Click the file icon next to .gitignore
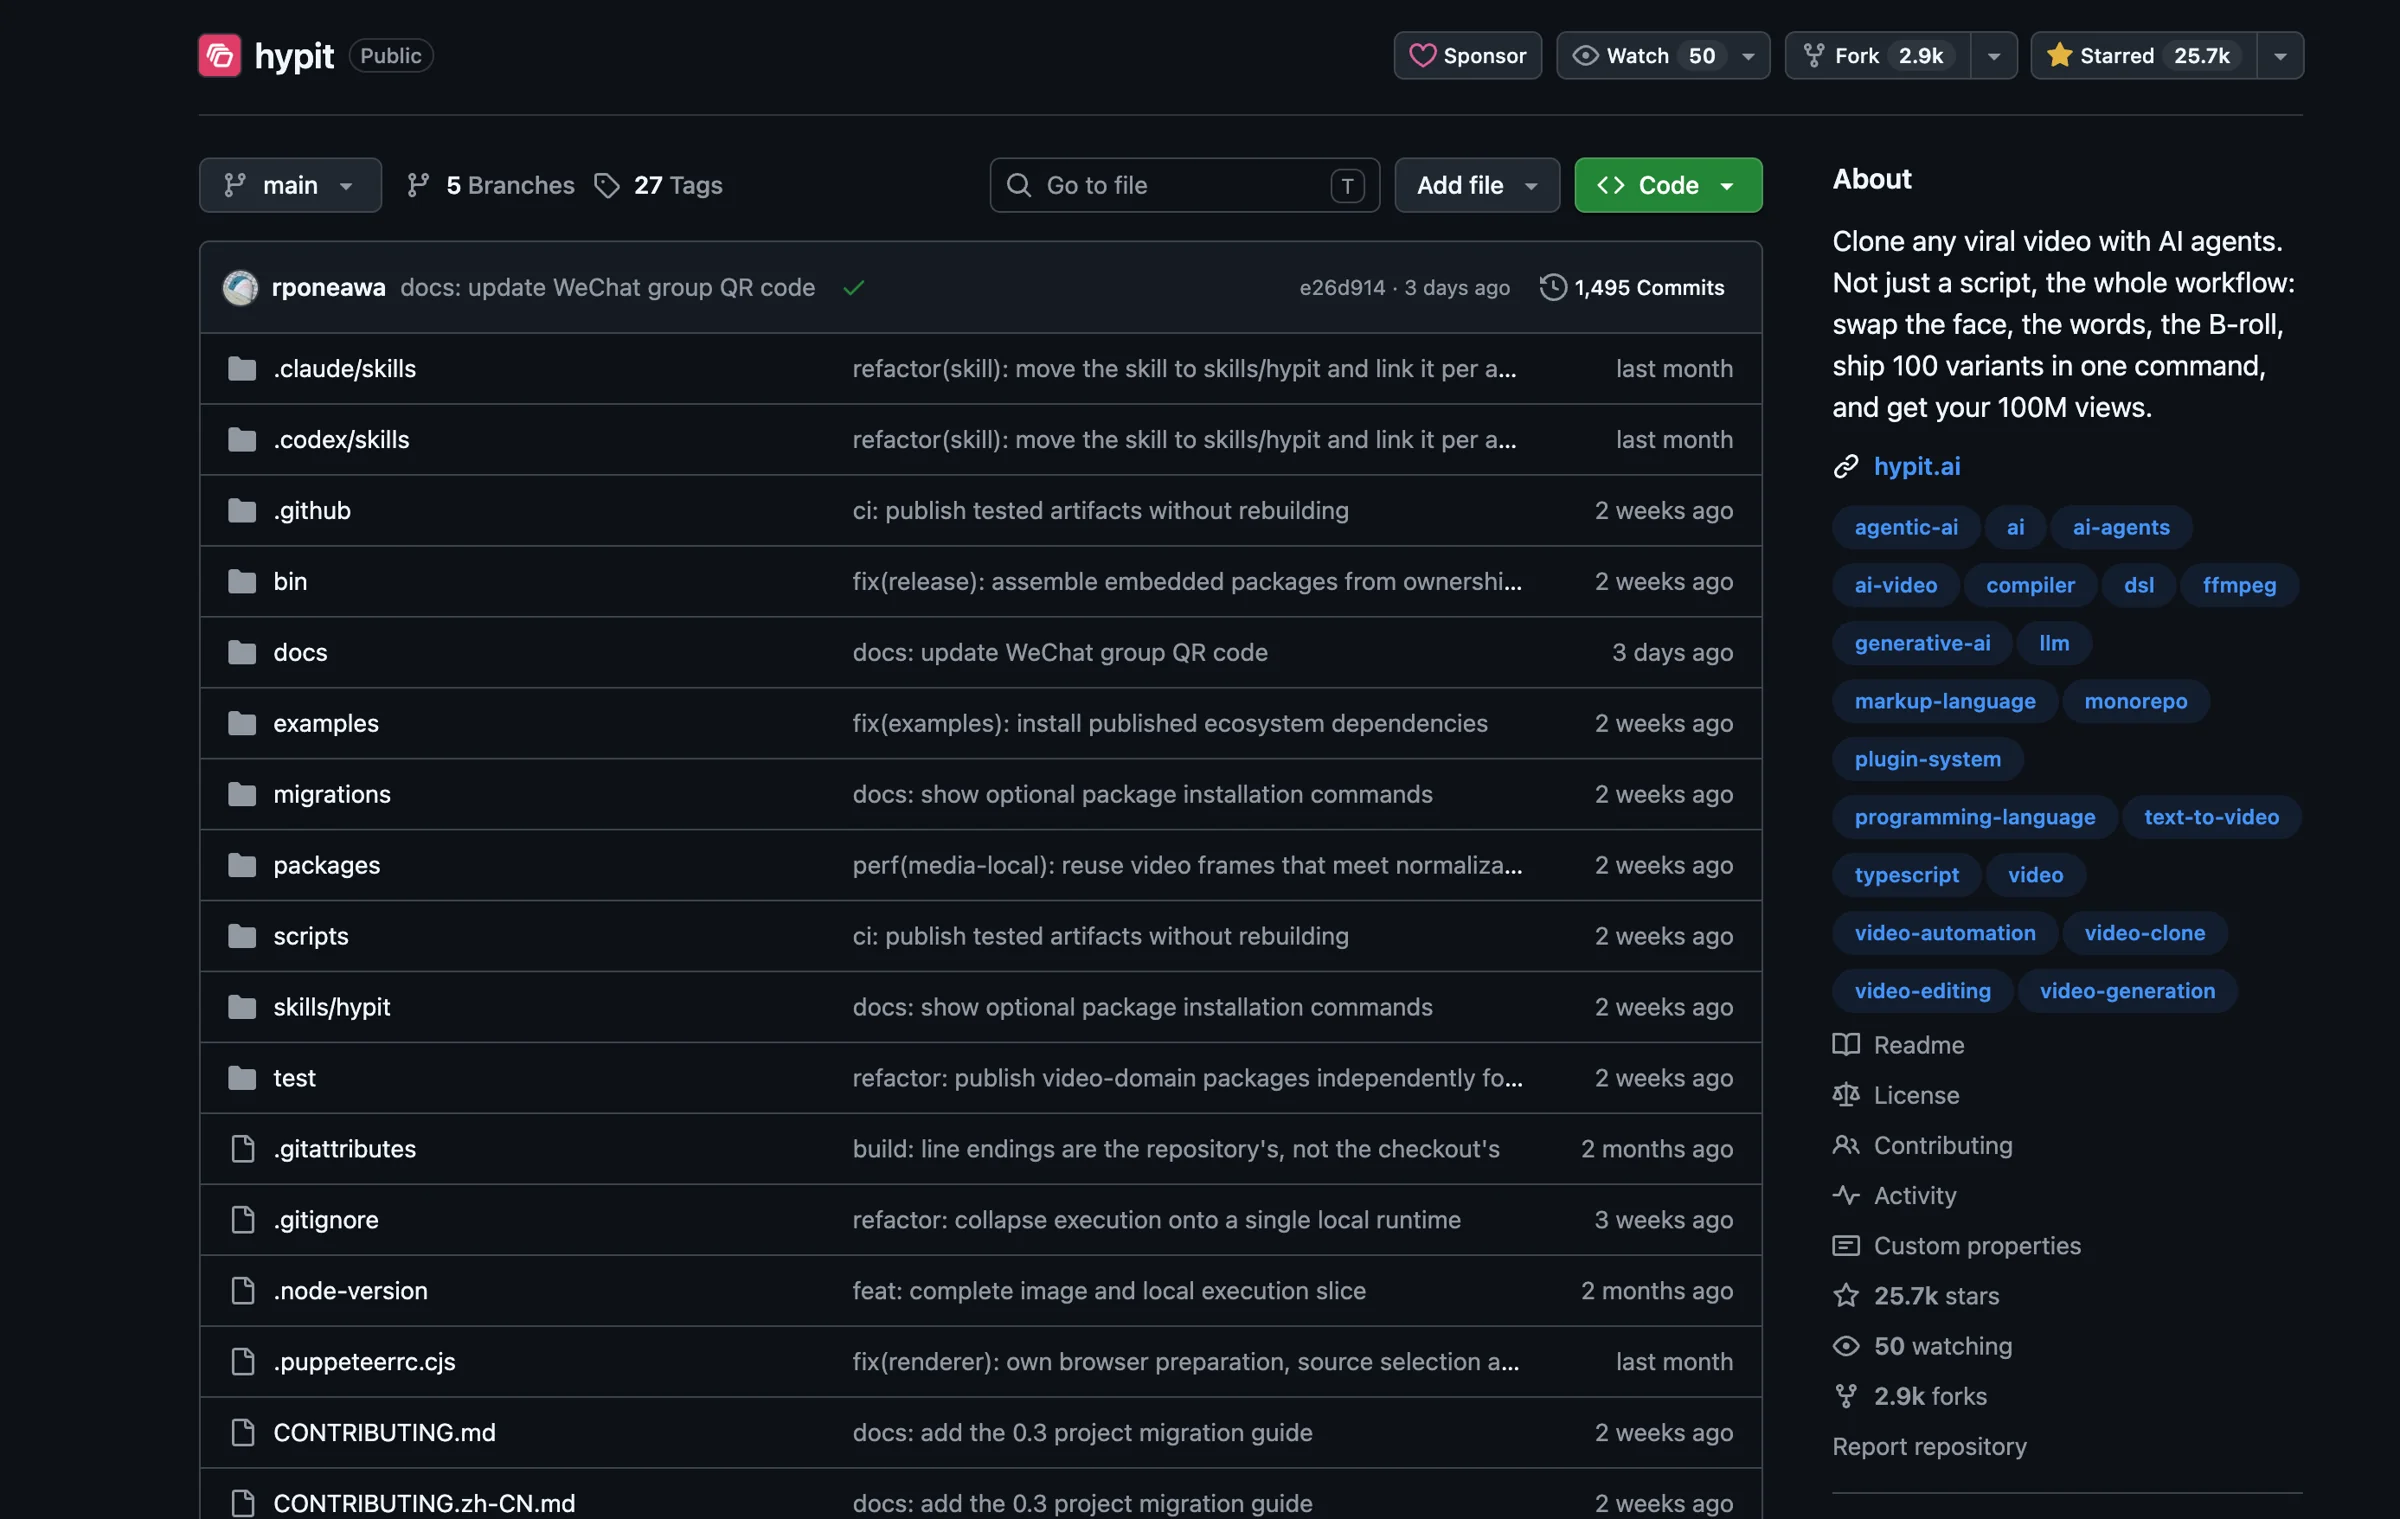This screenshot has height=1519, width=2400. [242, 1220]
